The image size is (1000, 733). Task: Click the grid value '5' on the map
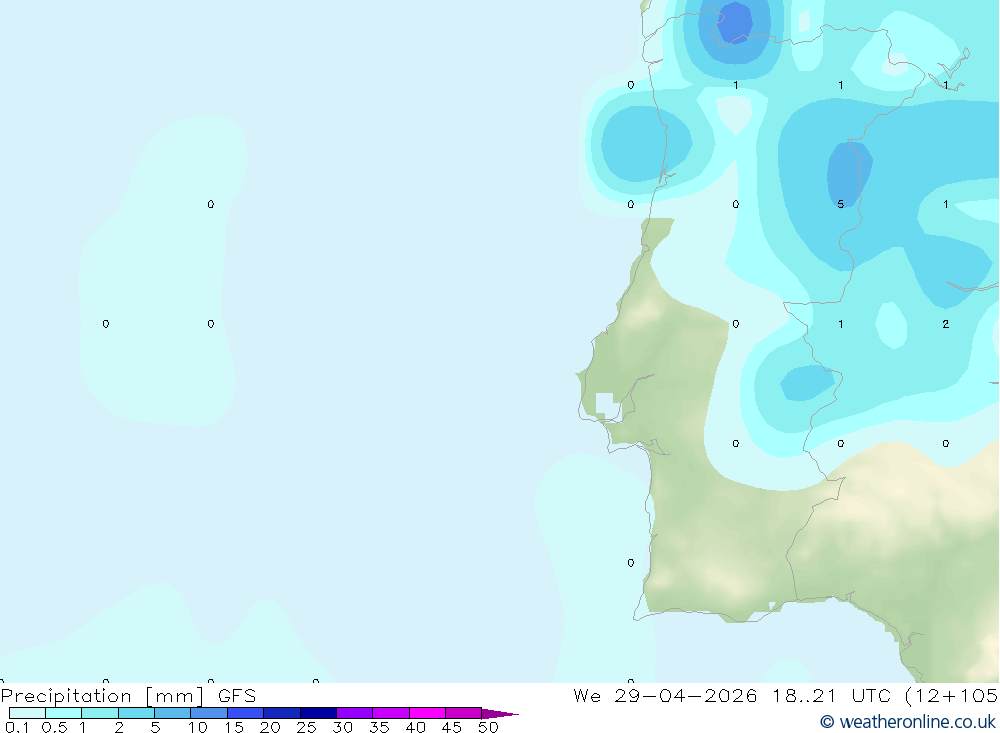point(841,204)
